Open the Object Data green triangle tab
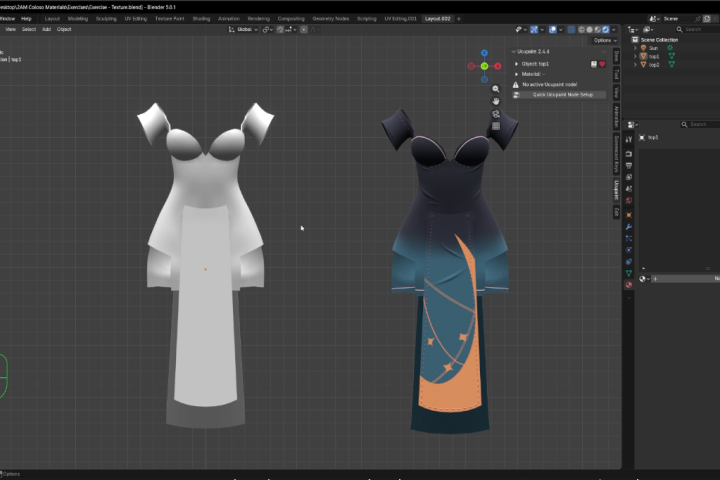 click(x=629, y=273)
